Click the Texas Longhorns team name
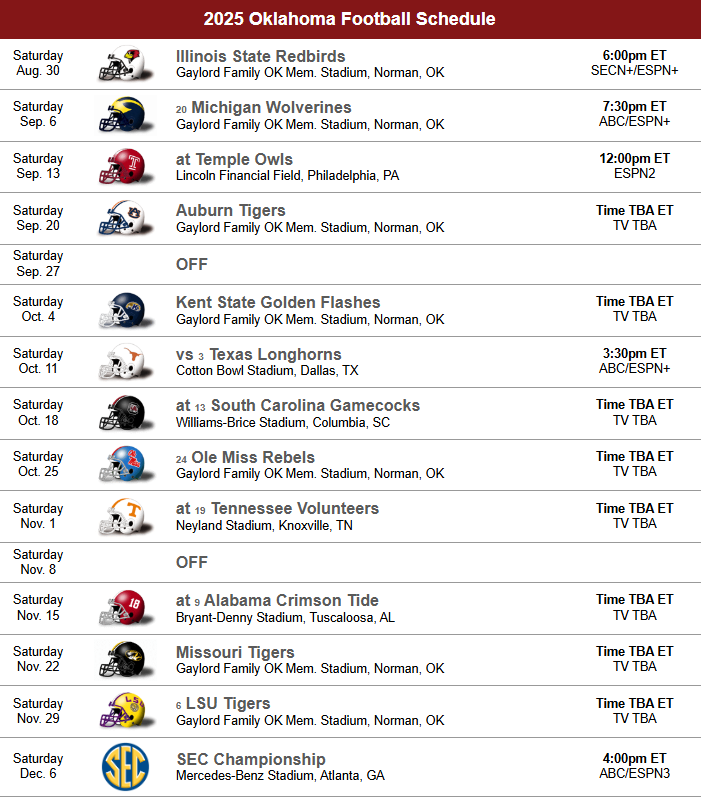 tap(275, 354)
